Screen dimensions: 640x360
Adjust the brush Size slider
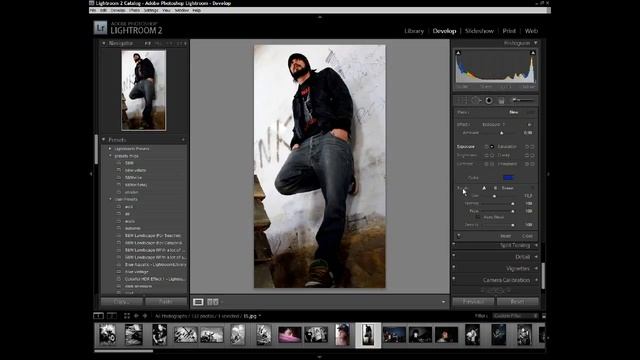[494, 196]
